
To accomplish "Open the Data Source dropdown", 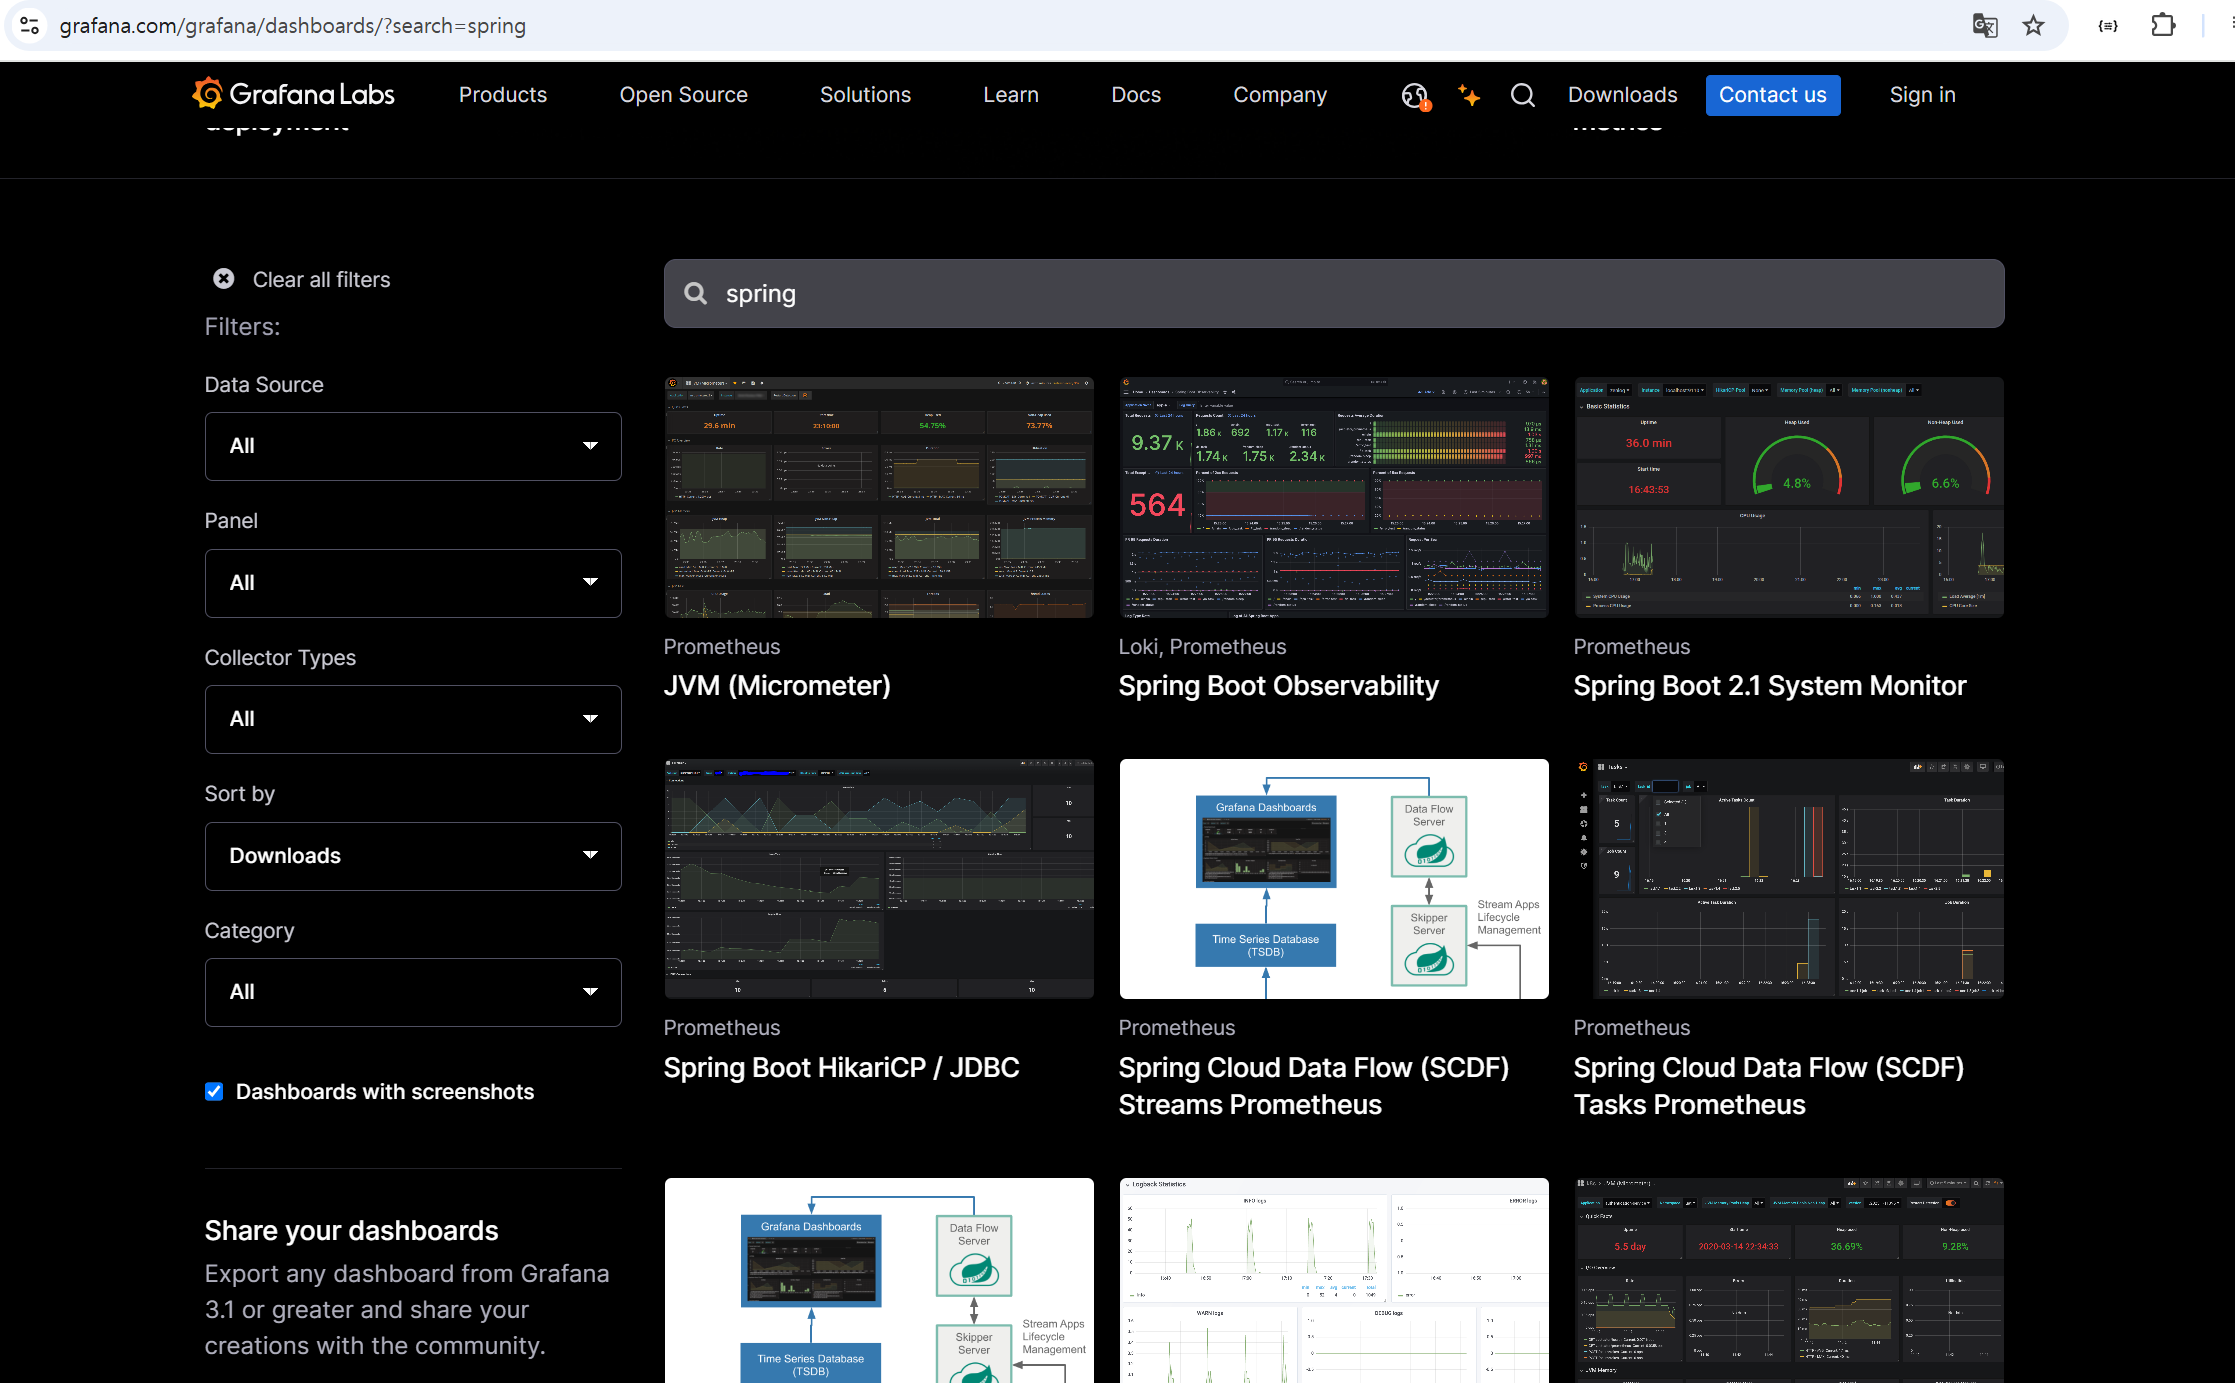I will point(413,446).
